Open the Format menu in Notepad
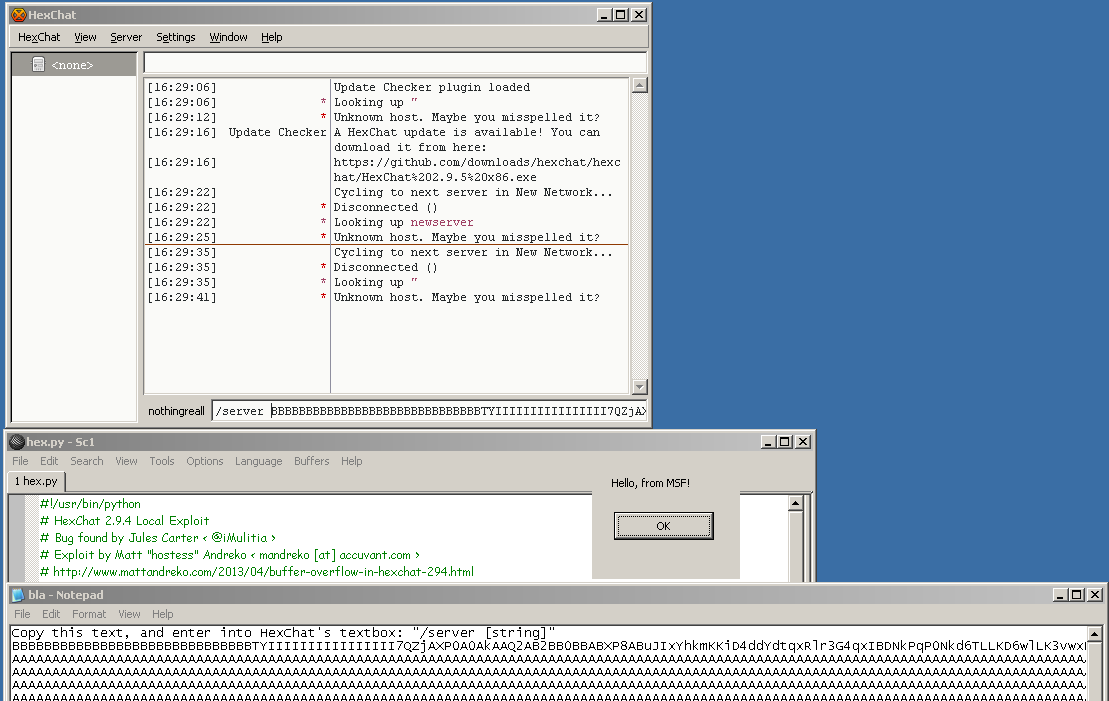This screenshot has height=701, width=1109. click(x=89, y=614)
